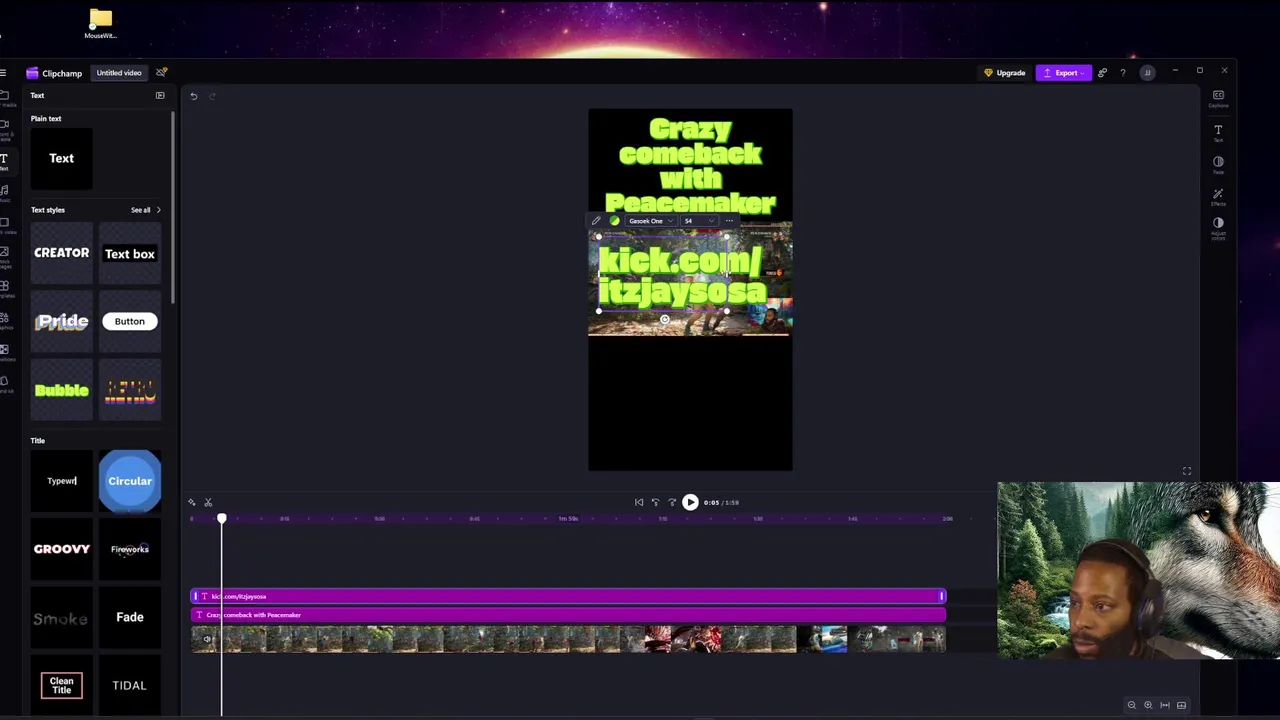Open the Text properties panel icon
Screen dimensions: 1280x720
tap(1218, 132)
